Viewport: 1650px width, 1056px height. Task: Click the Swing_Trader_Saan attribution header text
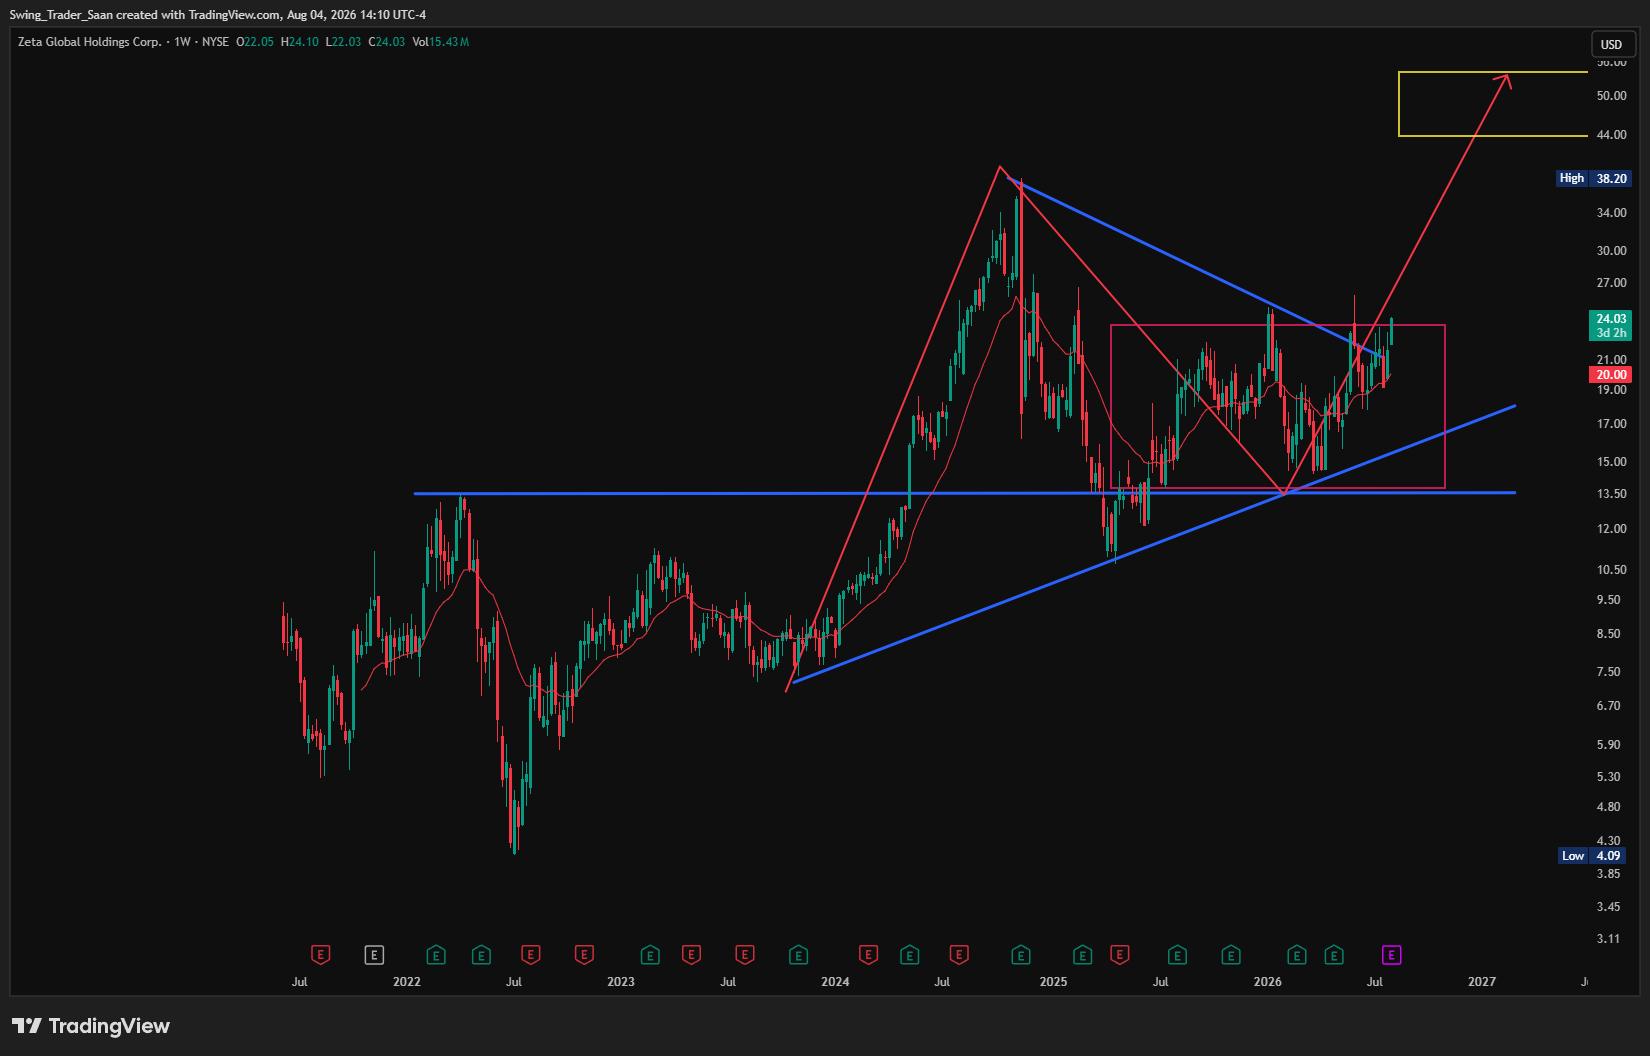tap(218, 15)
